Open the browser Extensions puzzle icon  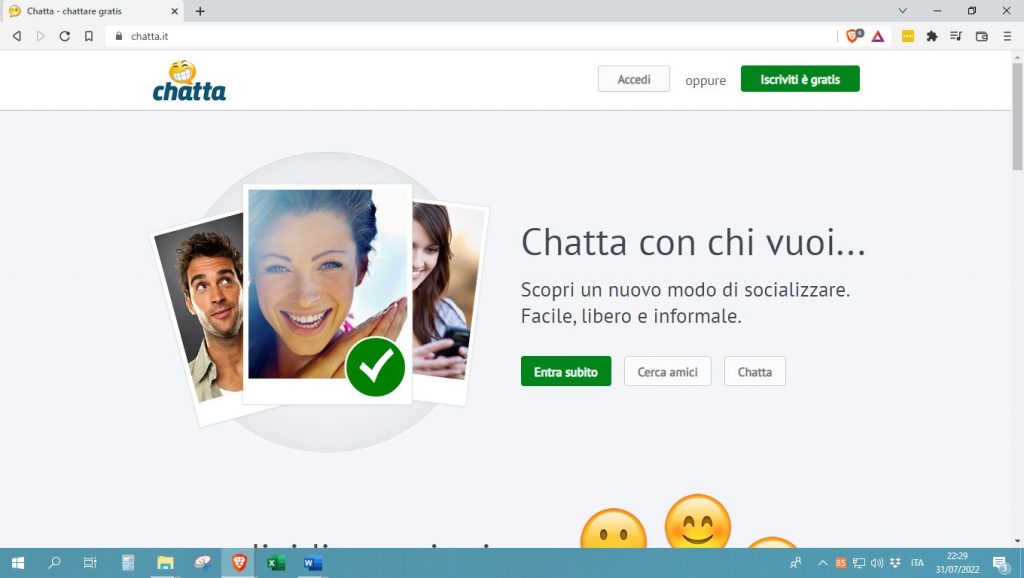coord(930,36)
